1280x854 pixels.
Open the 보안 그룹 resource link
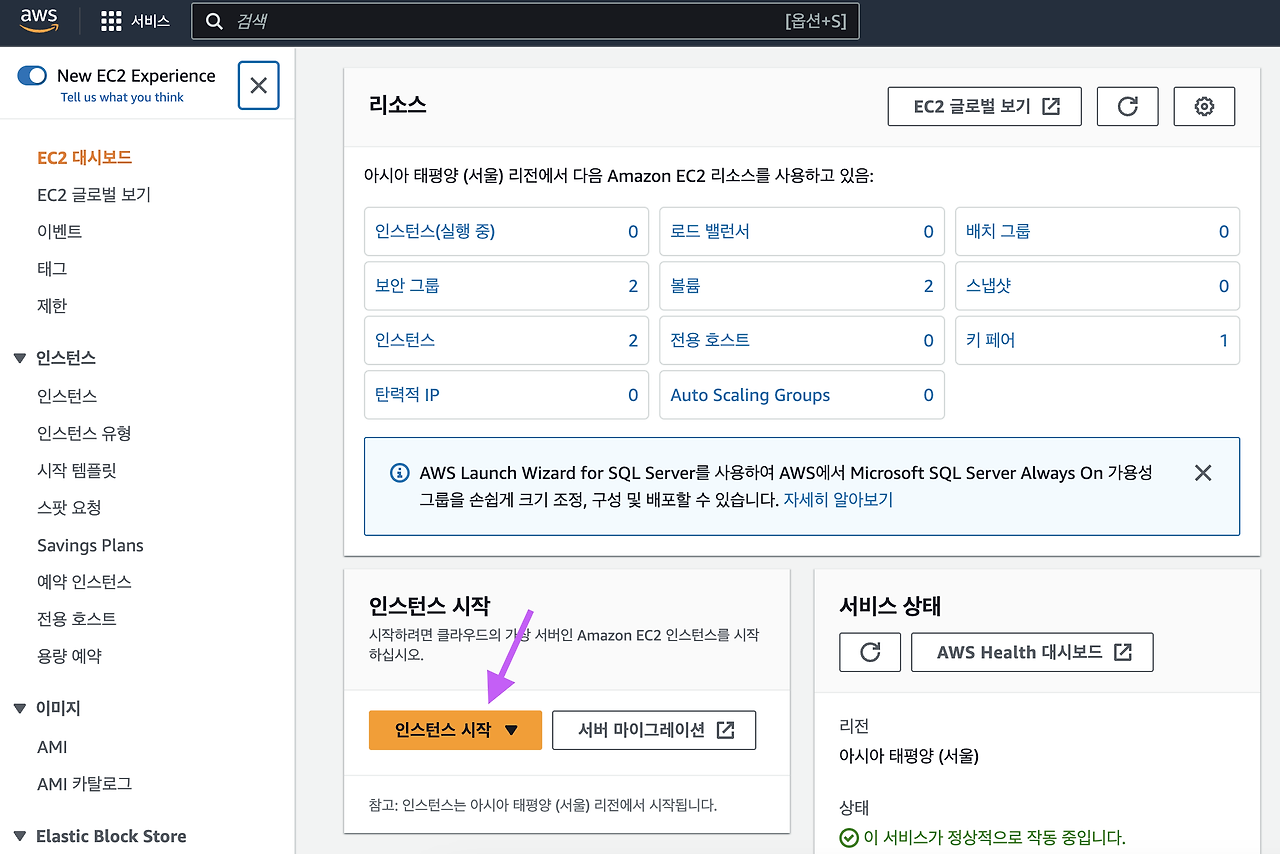coord(407,286)
